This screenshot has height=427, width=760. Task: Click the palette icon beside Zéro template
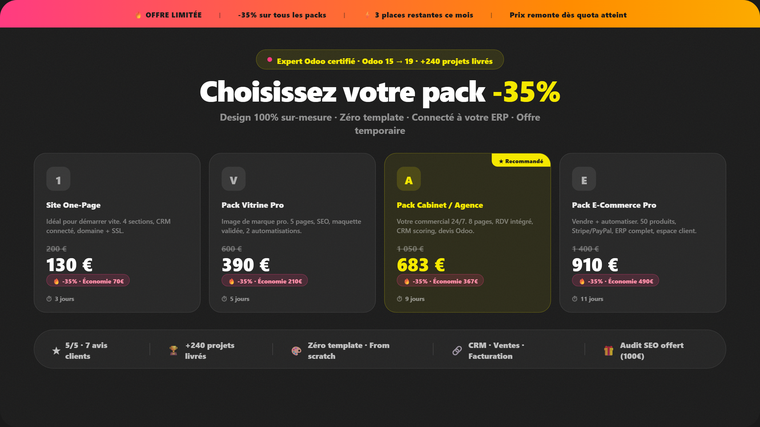pos(296,351)
